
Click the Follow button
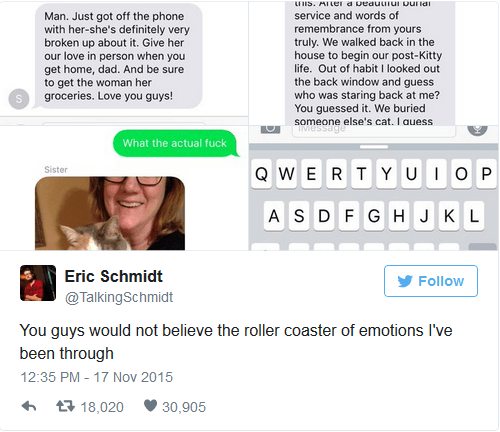431,281
